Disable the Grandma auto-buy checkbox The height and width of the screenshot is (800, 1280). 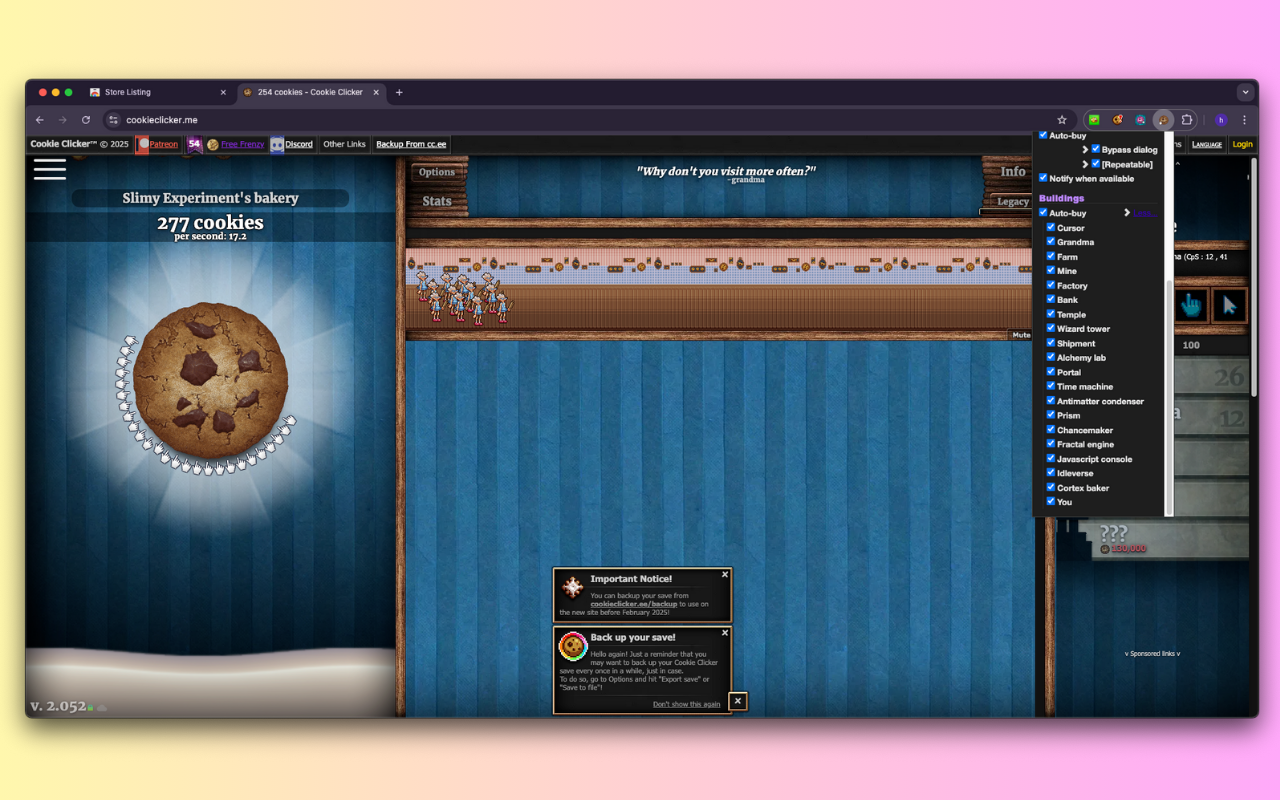[1049, 242]
